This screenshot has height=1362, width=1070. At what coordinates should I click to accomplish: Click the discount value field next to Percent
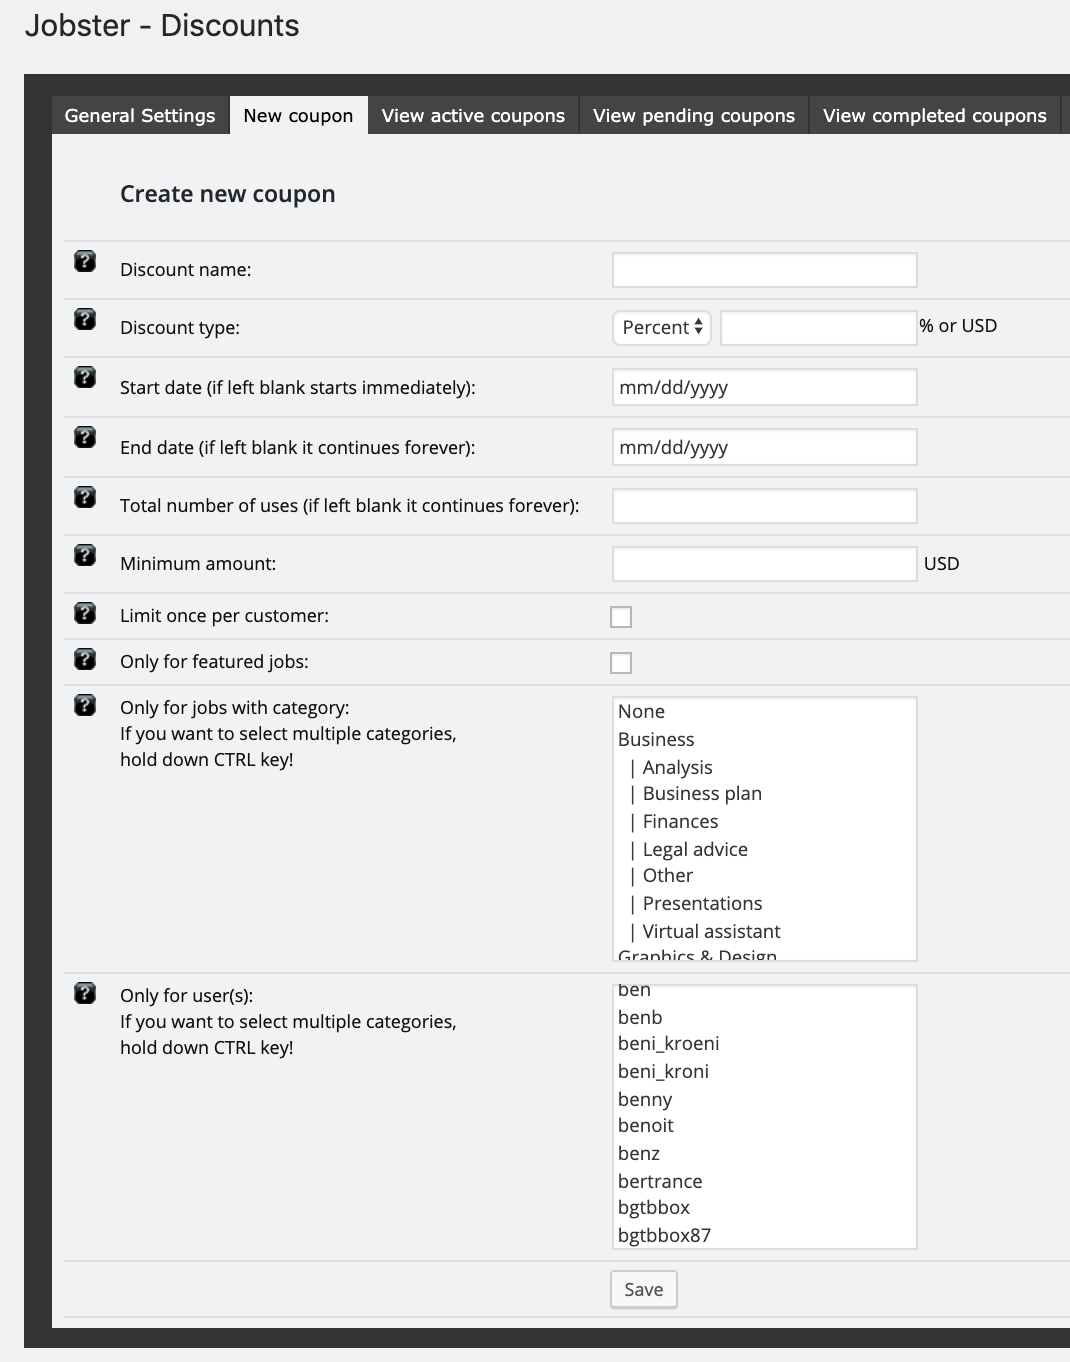point(819,328)
